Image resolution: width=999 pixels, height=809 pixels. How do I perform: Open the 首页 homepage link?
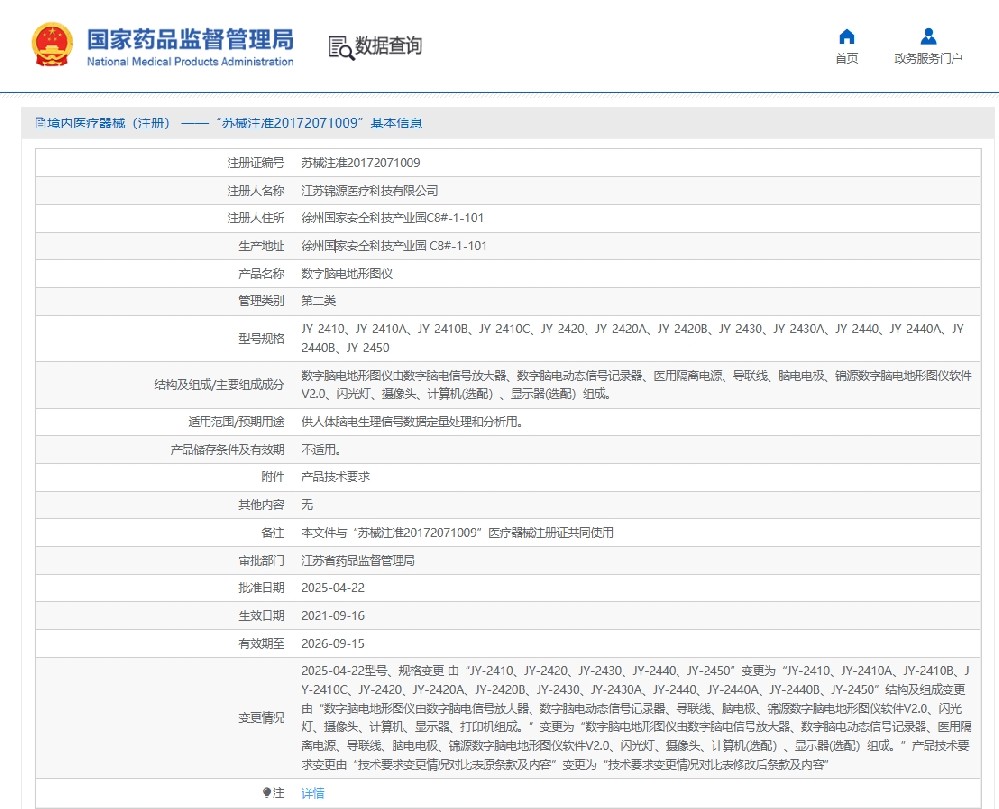[x=845, y=58]
